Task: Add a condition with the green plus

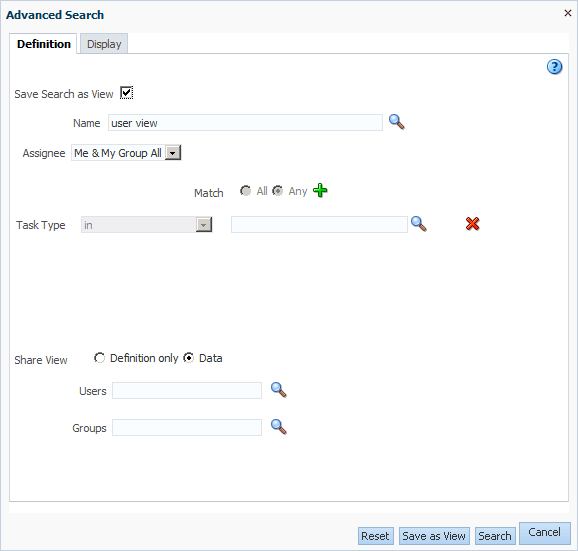Action: click(x=320, y=191)
